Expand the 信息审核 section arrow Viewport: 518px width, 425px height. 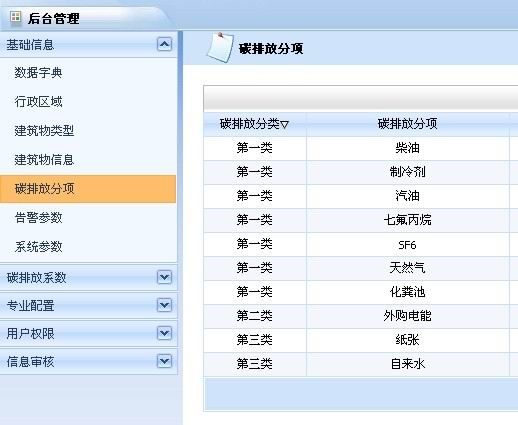(x=164, y=361)
